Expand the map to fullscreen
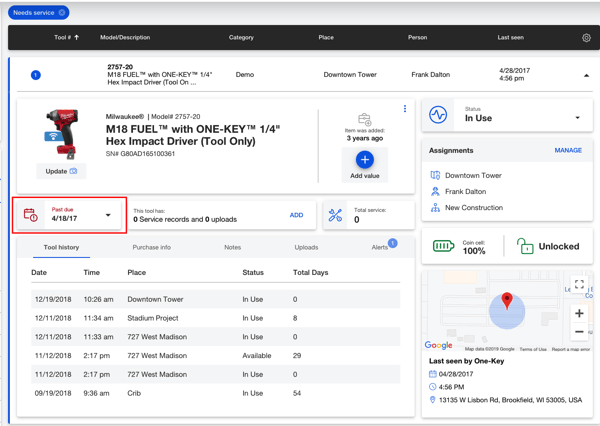The width and height of the screenshot is (600, 426). click(x=579, y=284)
